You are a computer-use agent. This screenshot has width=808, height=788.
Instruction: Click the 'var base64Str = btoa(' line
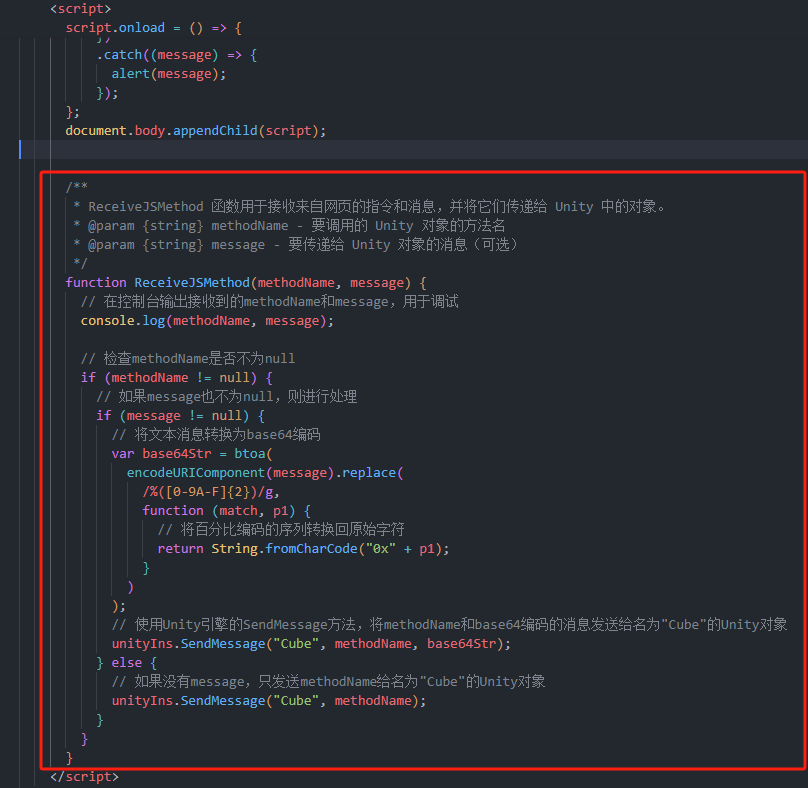coord(192,454)
